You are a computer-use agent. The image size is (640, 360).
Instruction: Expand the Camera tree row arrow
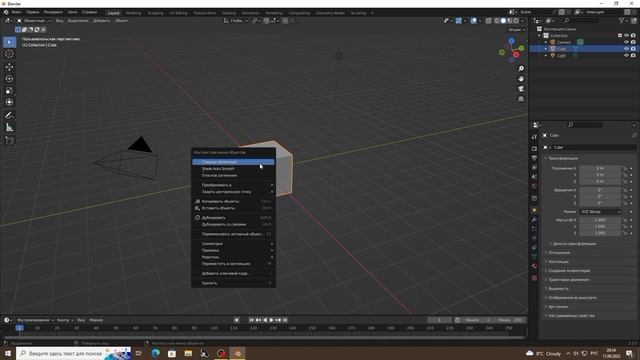pos(546,42)
